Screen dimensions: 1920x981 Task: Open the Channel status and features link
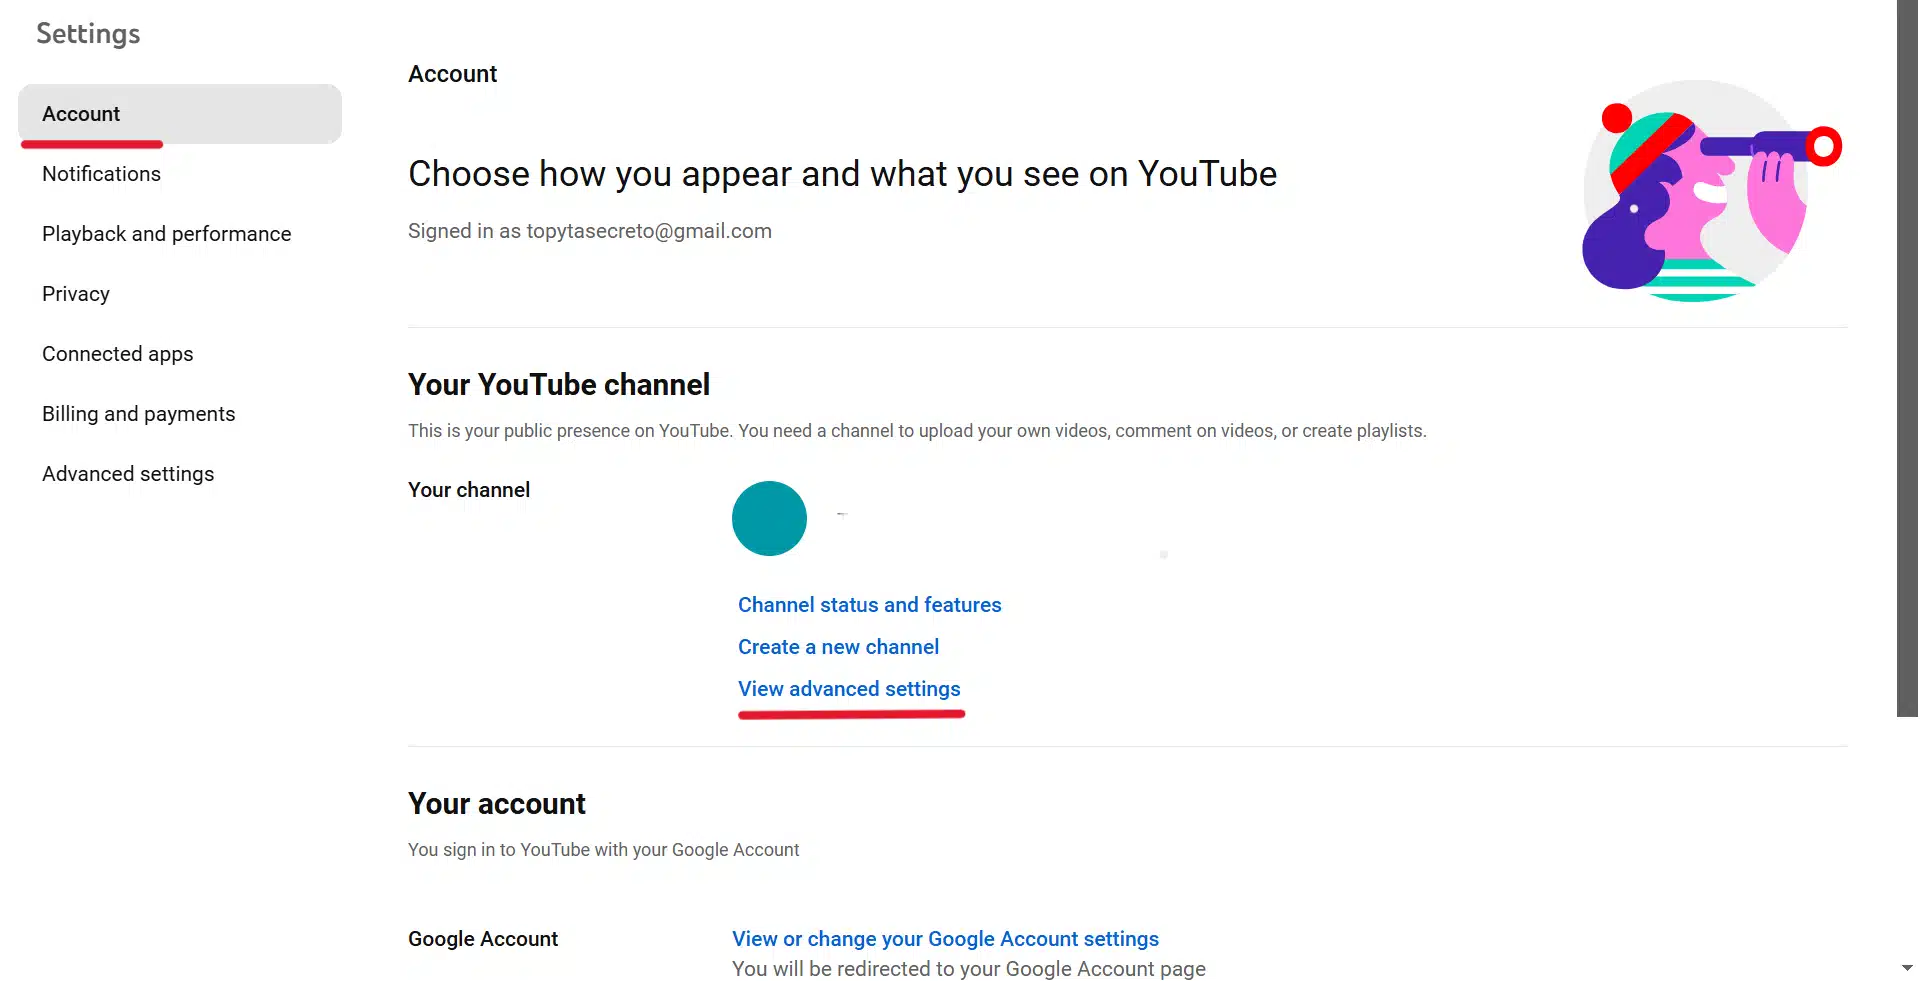(x=870, y=605)
